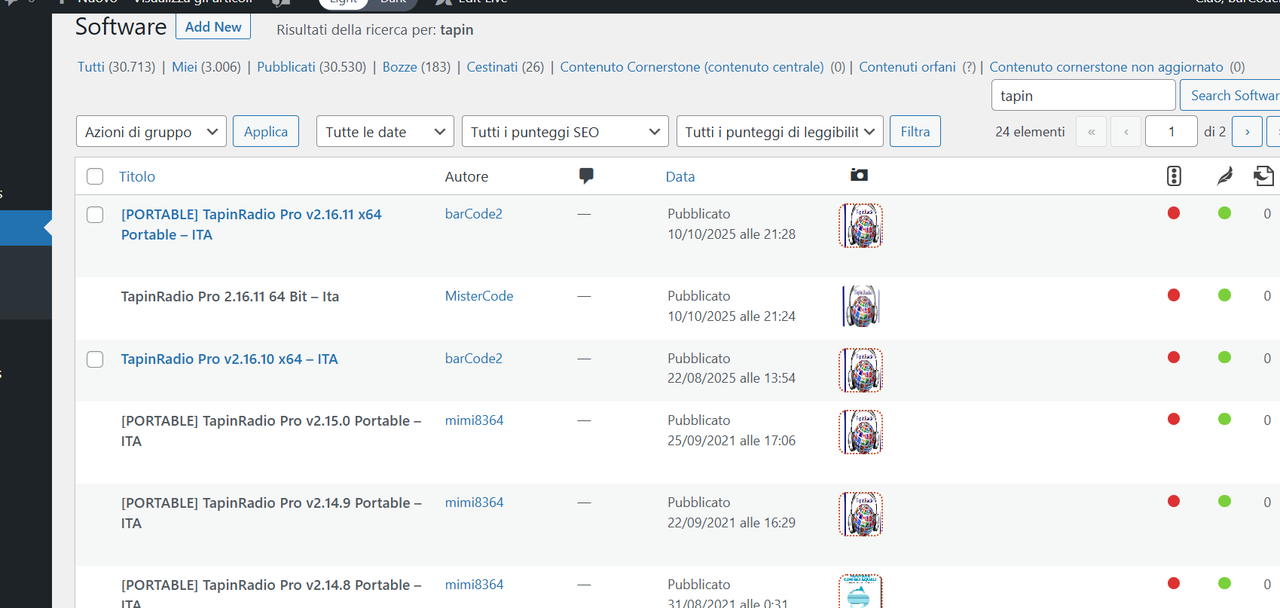Open thumbnail of TapinRadio Pro v2.16.10 x64 post

pos(861,370)
